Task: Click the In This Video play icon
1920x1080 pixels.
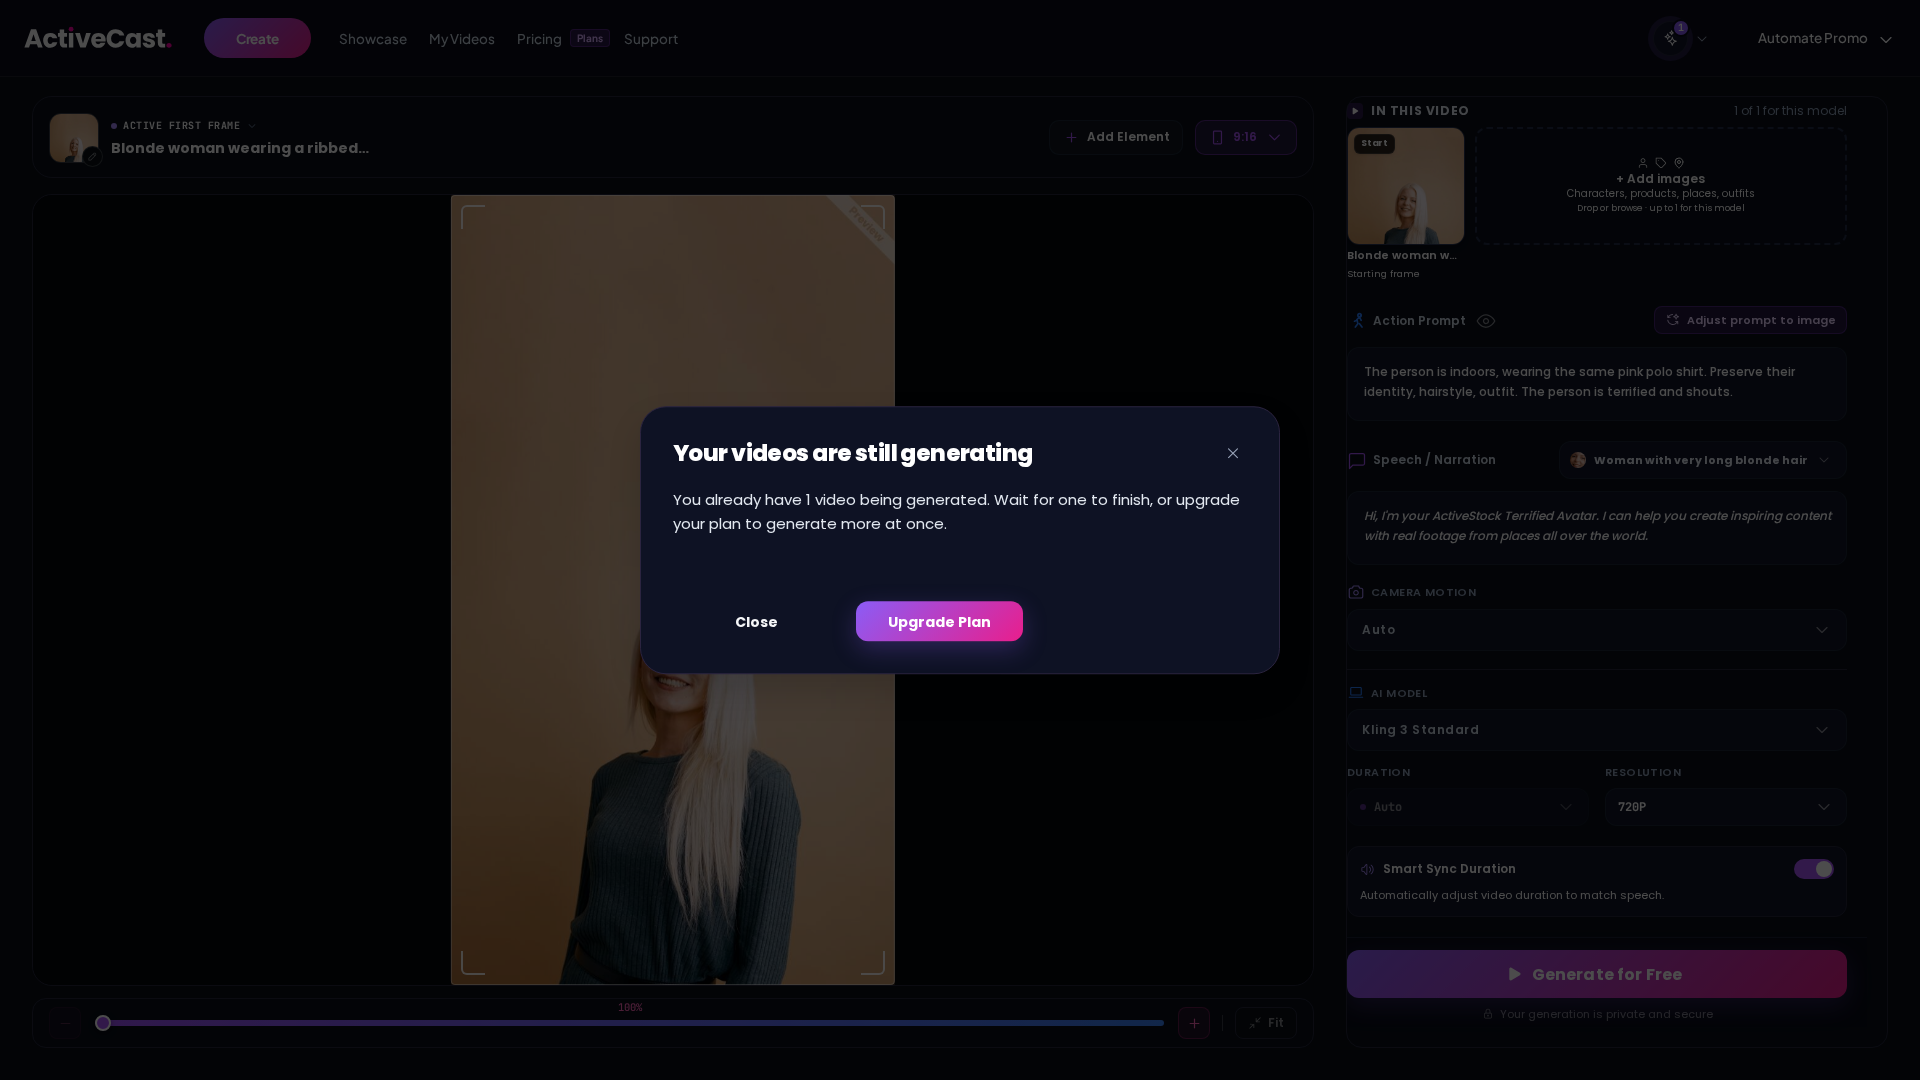Action: [x=1356, y=111]
